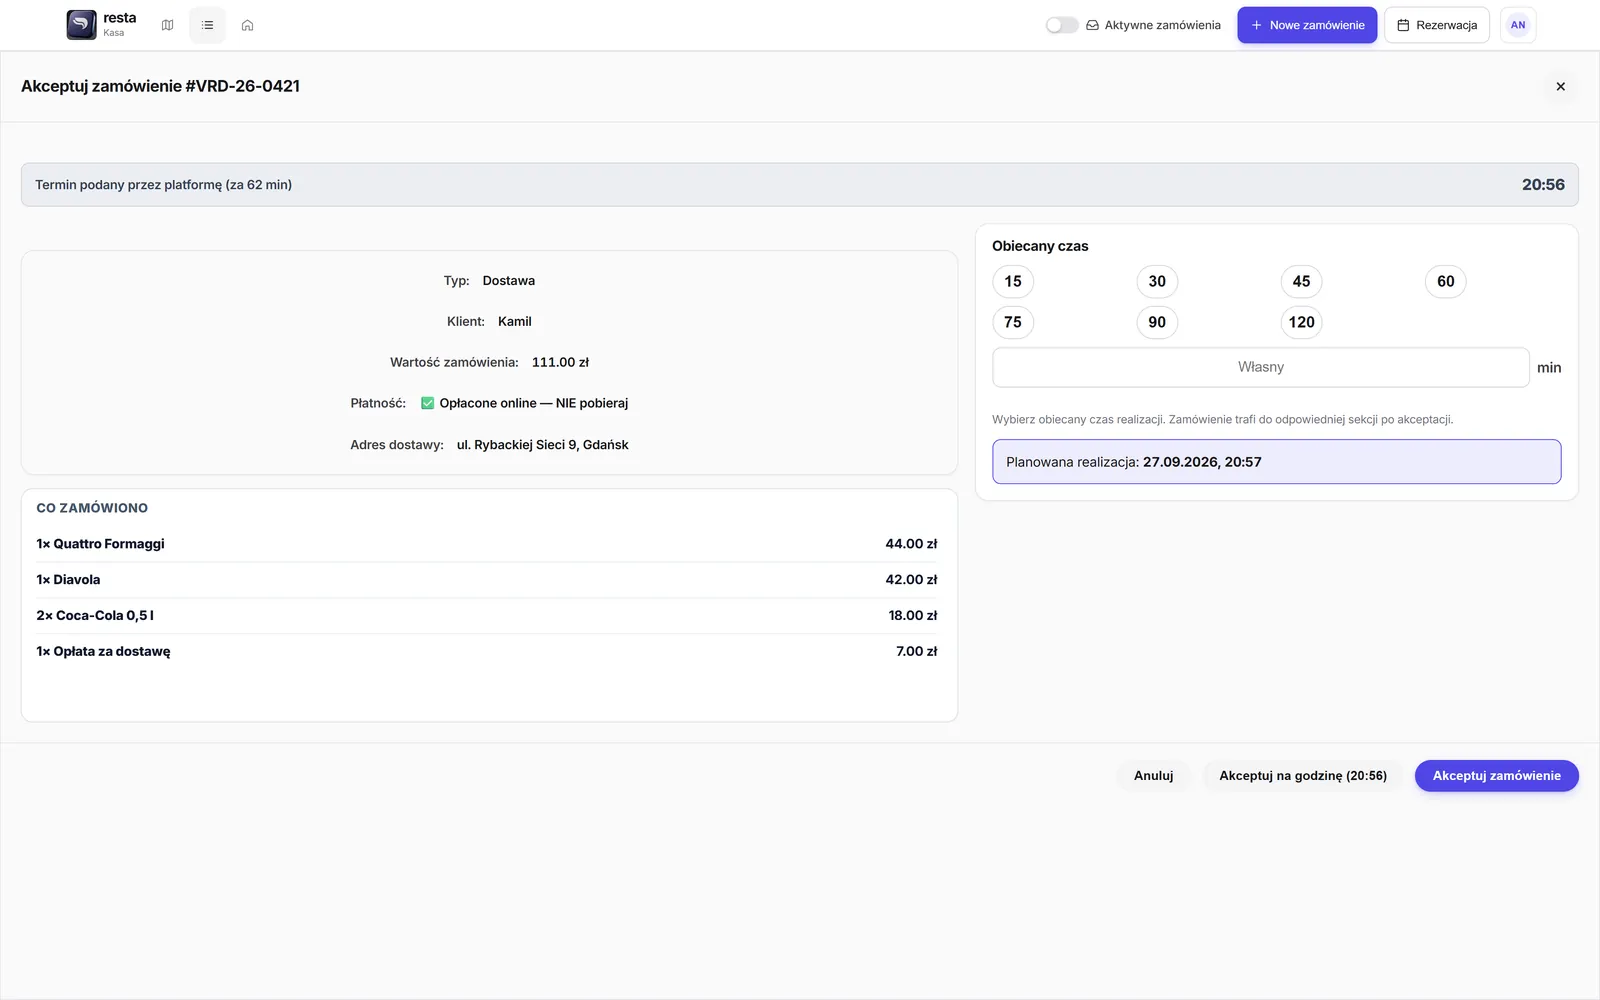Click the platform deadline time 20:56
This screenshot has height=1000, width=1600.
(1543, 185)
